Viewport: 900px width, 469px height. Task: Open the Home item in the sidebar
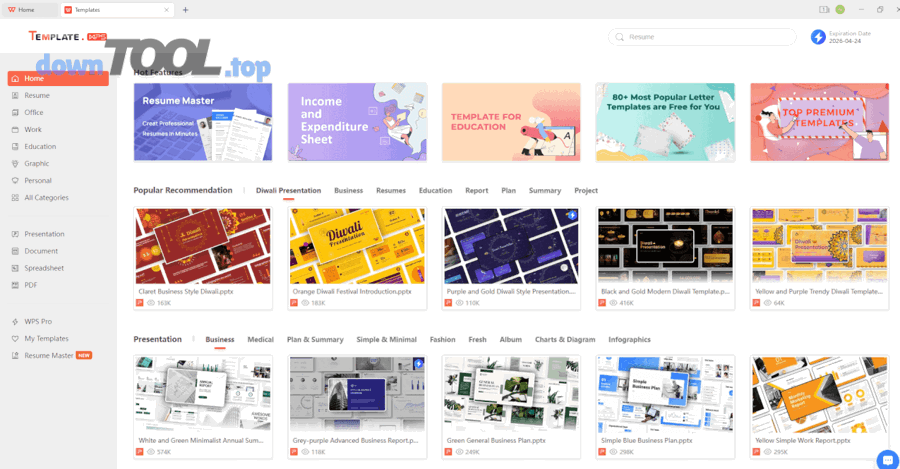pos(58,79)
